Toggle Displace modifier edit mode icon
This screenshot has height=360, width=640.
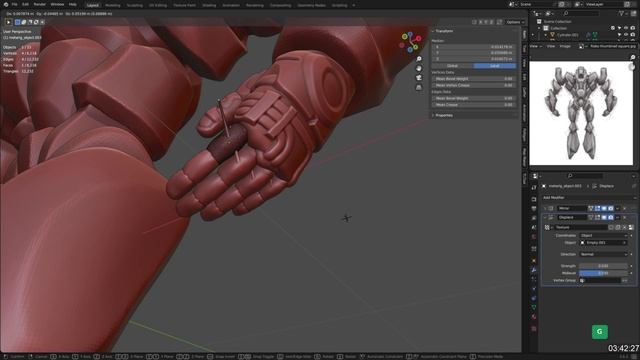[598, 218]
